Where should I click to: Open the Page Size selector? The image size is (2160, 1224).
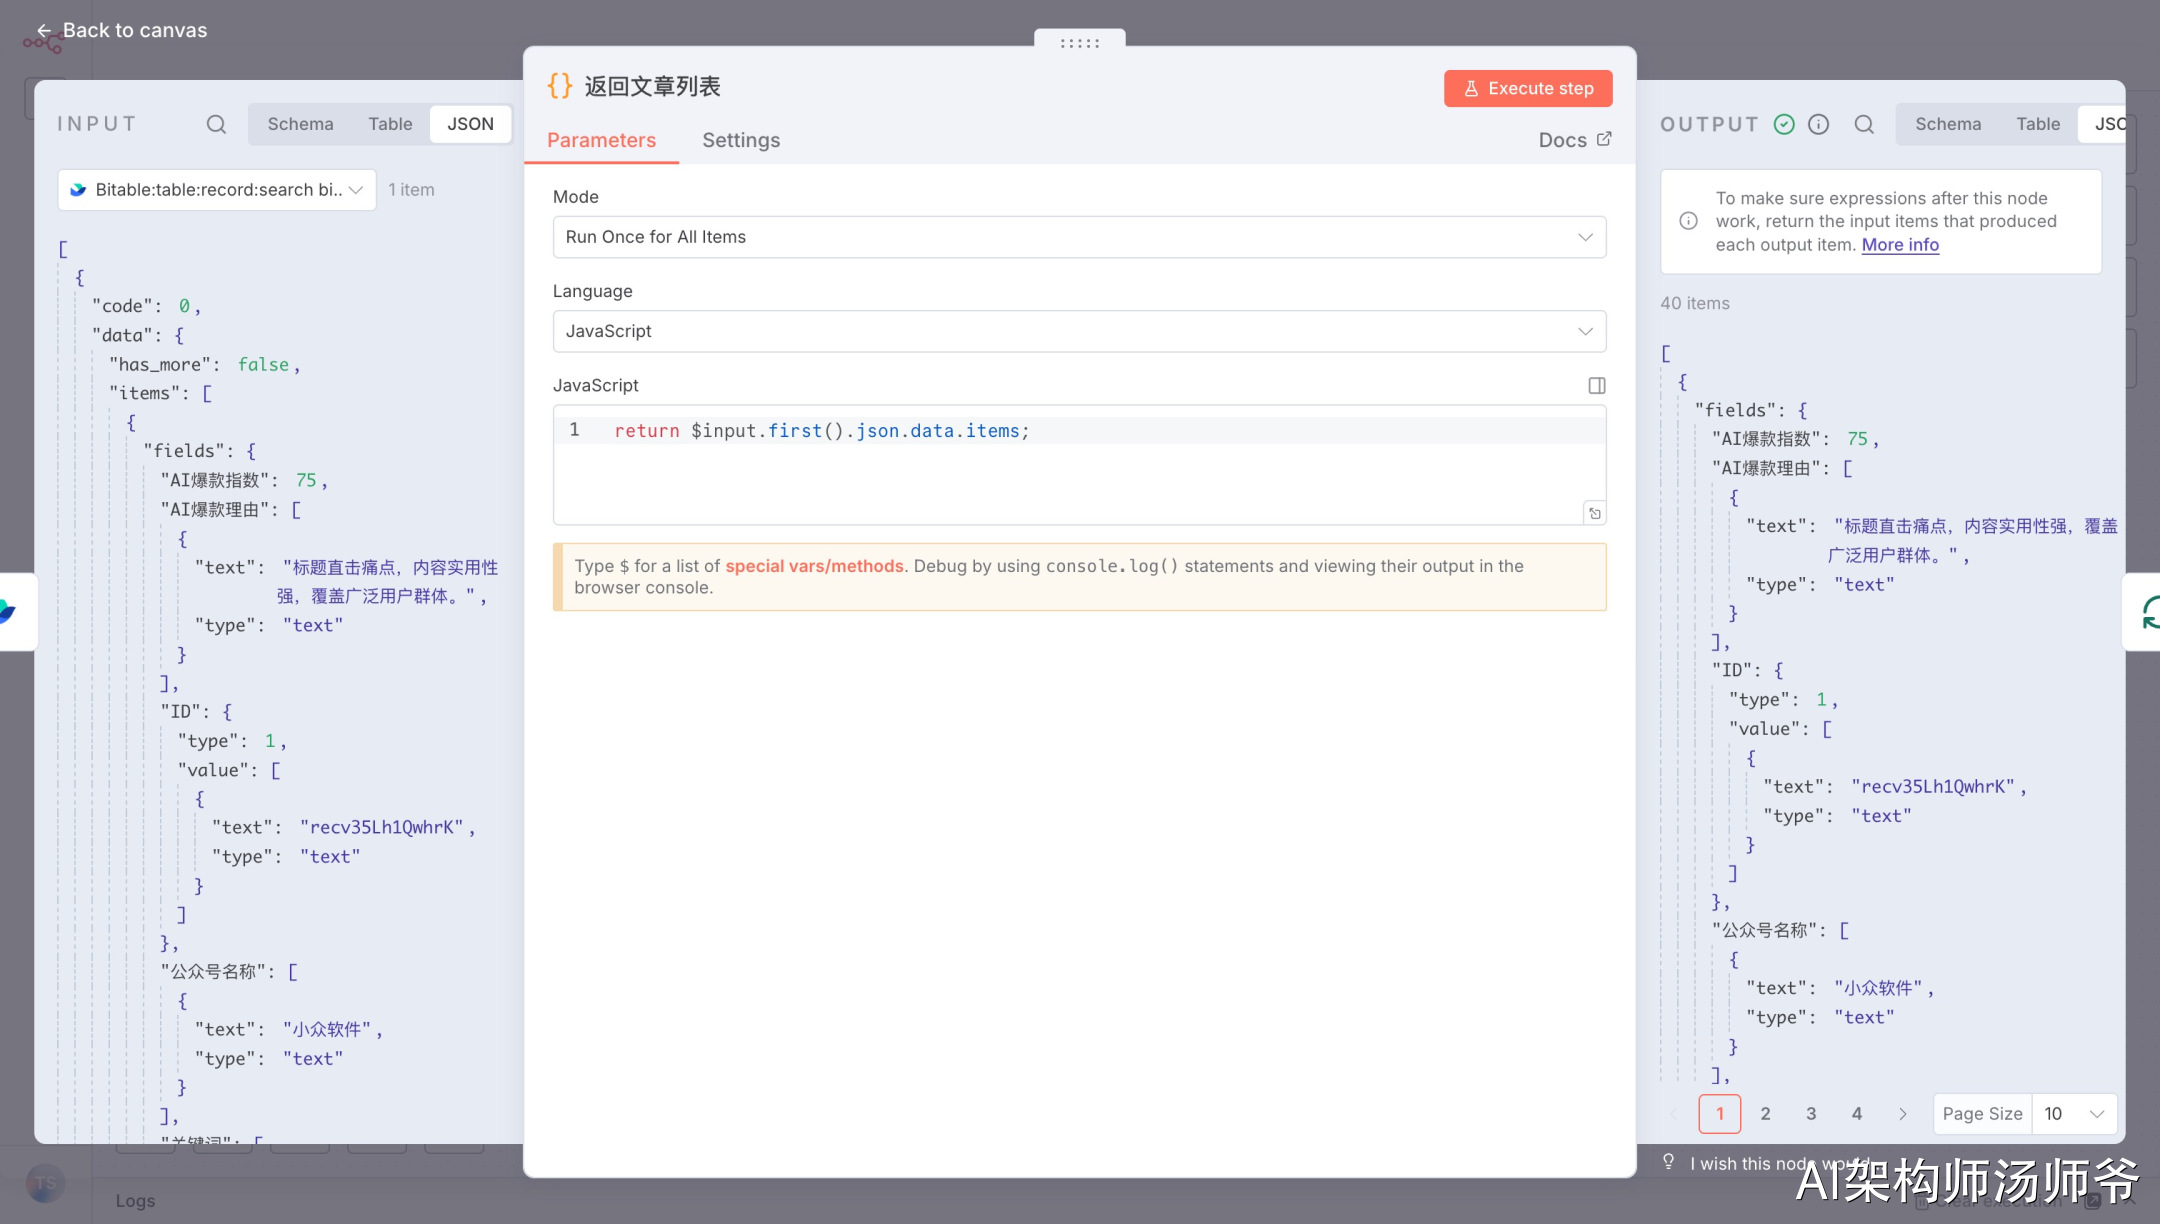click(2074, 1113)
